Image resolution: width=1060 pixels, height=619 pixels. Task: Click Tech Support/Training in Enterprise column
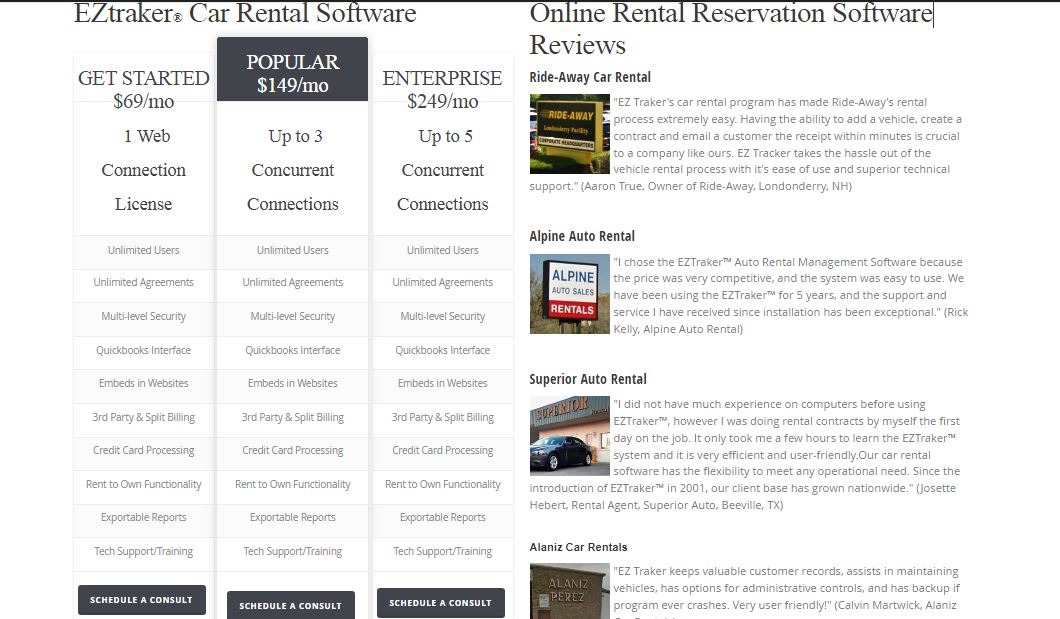tap(443, 551)
